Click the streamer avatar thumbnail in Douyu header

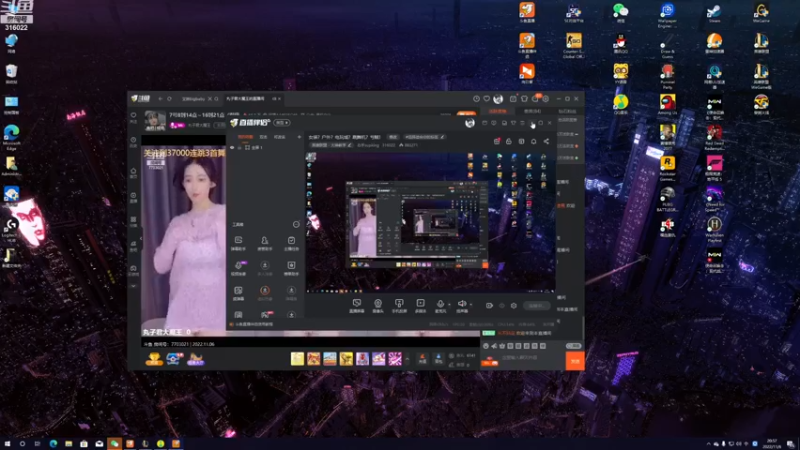coord(155,121)
